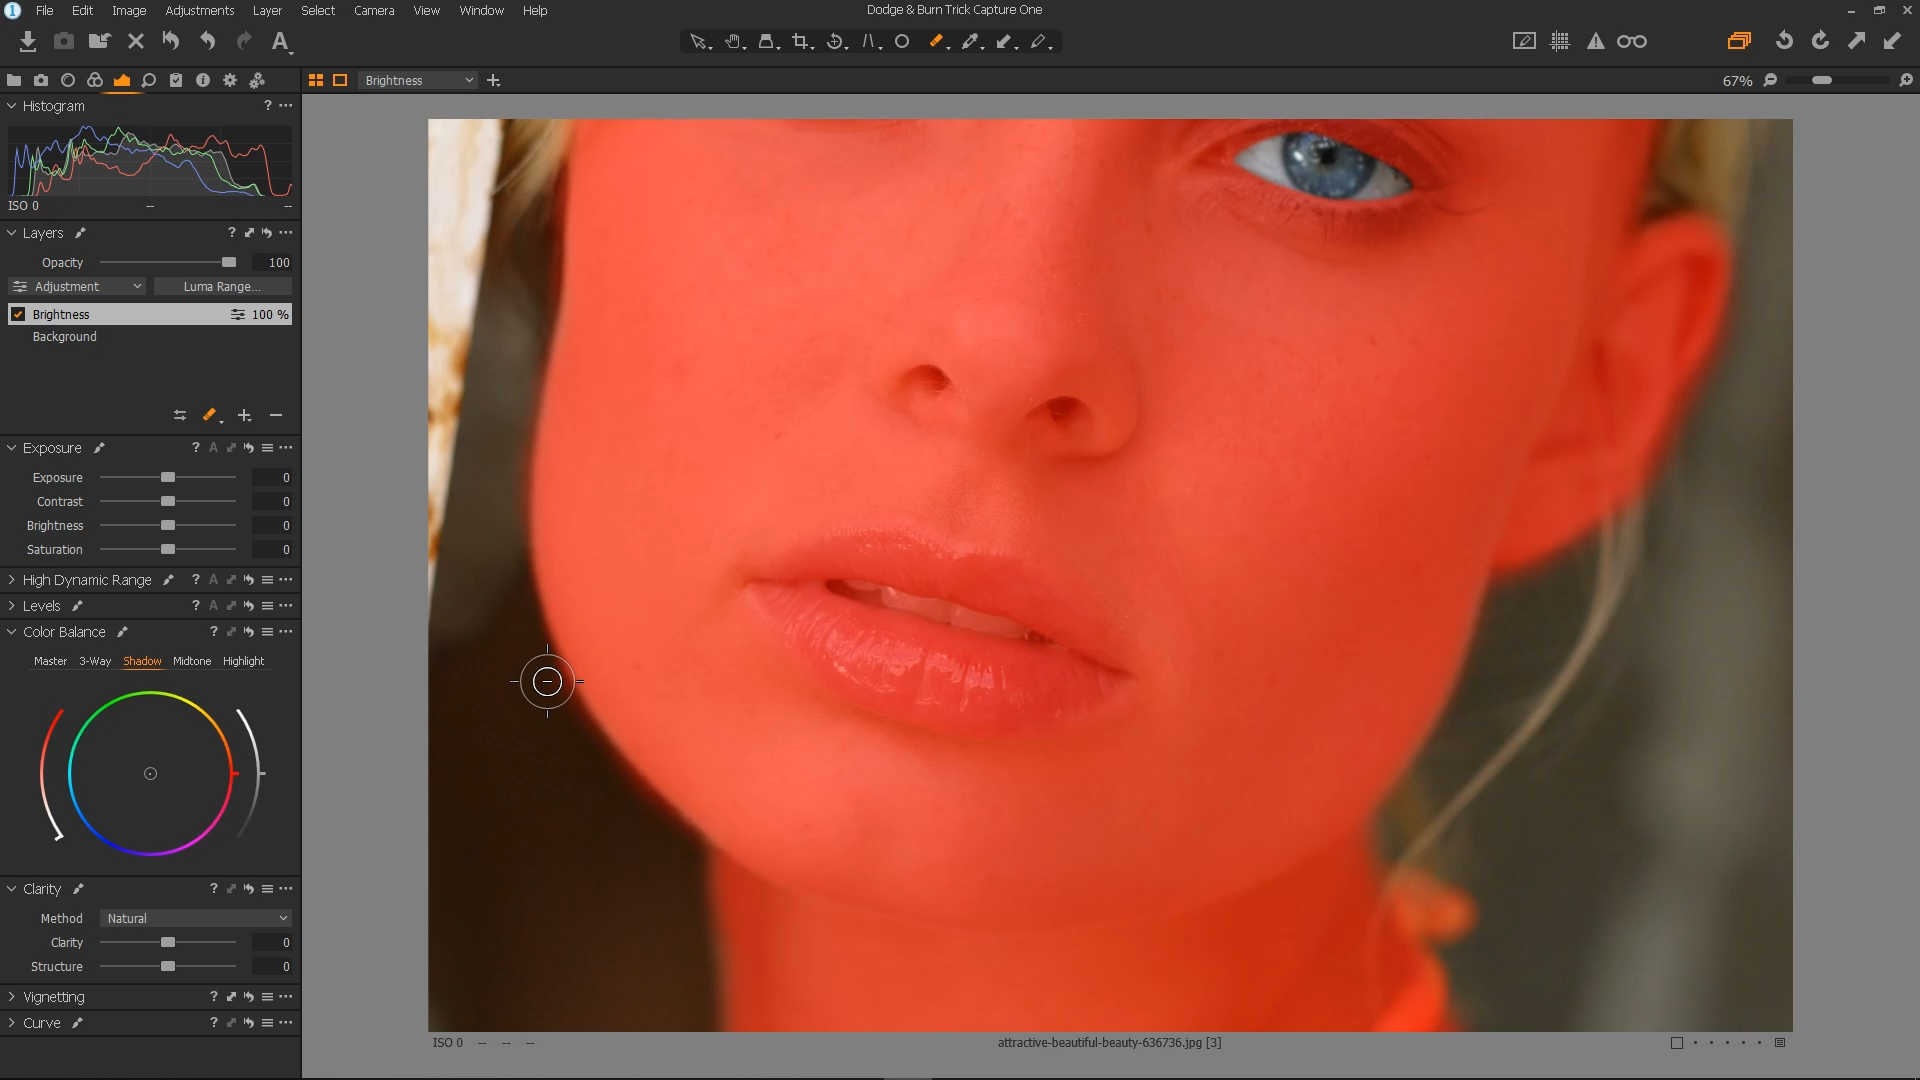Click the Contrast slider handle
This screenshot has height=1080, width=1920.
click(168, 502)
